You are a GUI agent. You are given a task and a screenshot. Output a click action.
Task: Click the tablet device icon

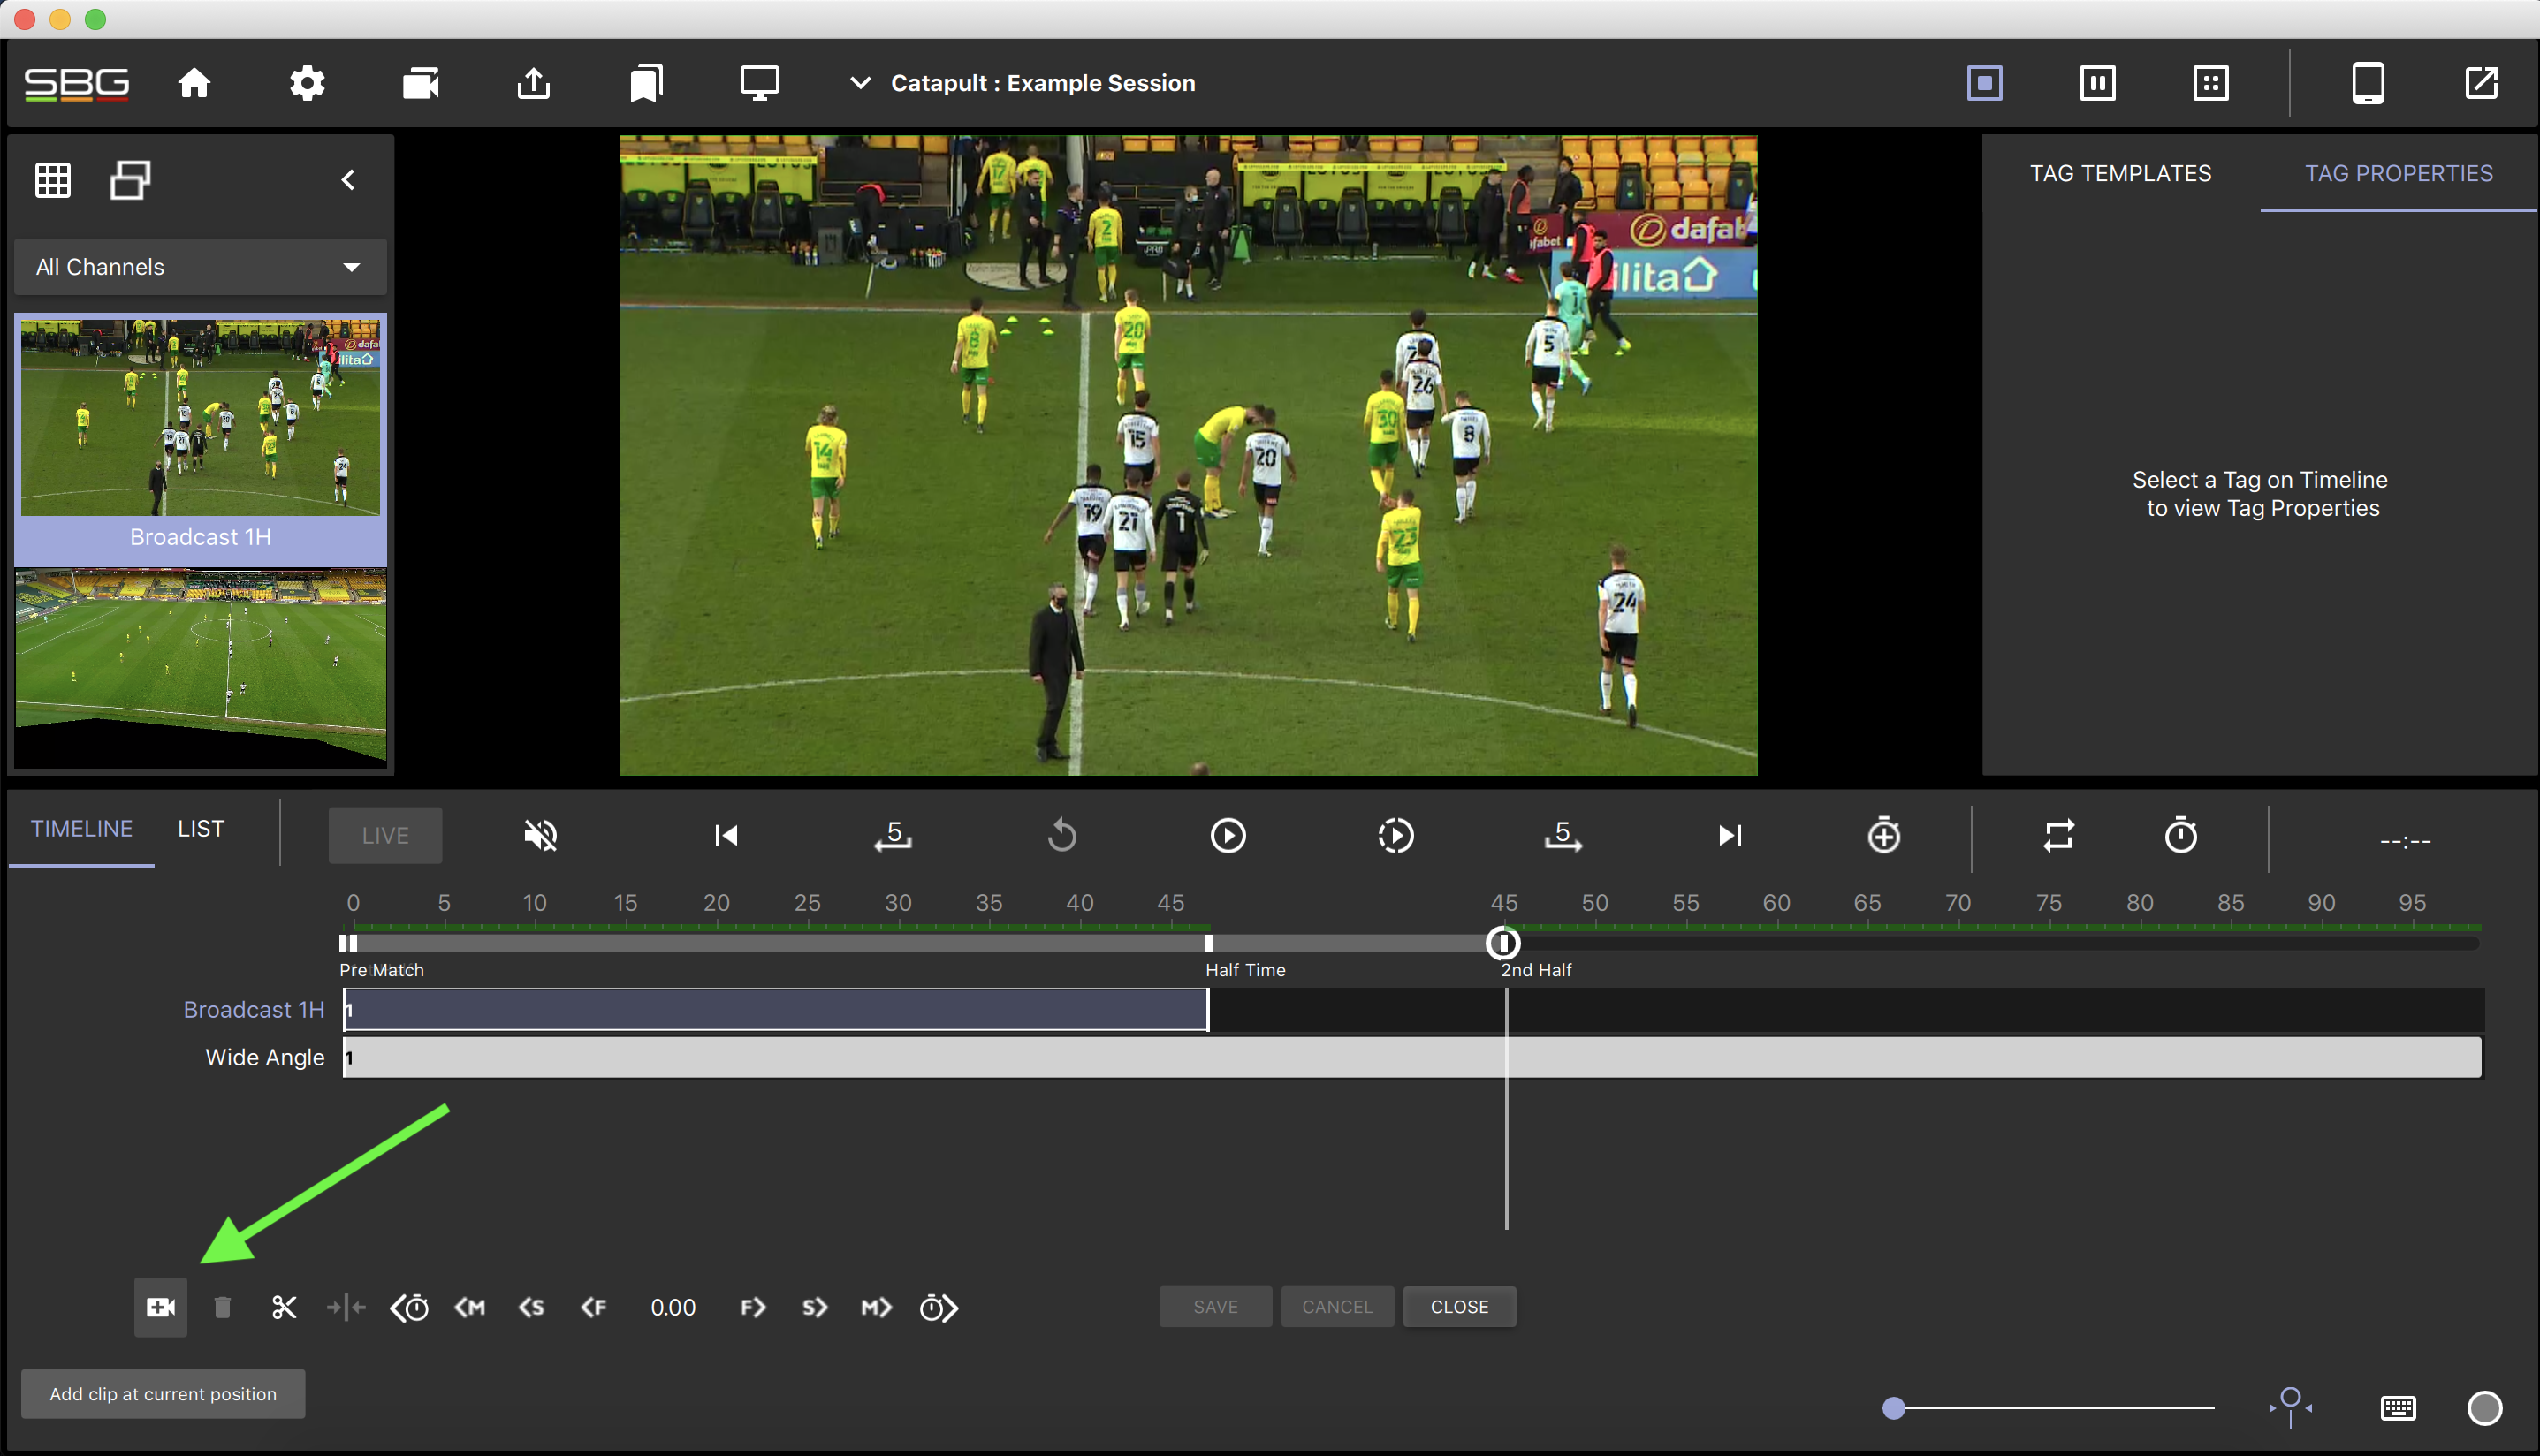click(2368, 83)
